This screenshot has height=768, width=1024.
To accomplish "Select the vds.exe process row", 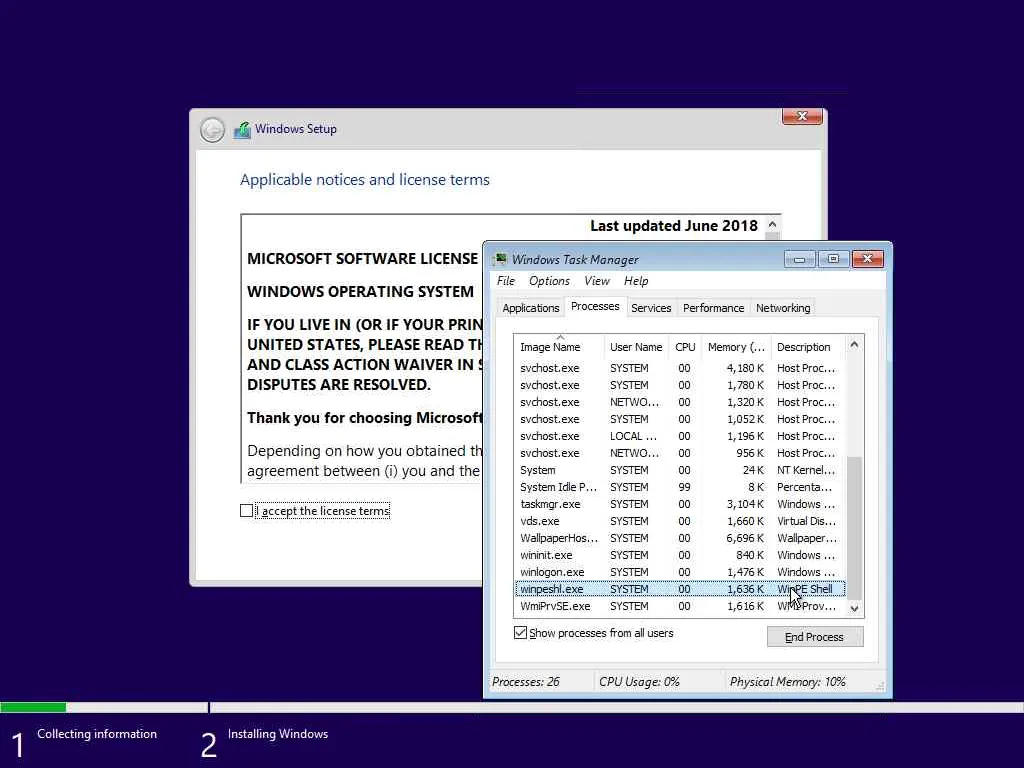I will coord(680,521).
